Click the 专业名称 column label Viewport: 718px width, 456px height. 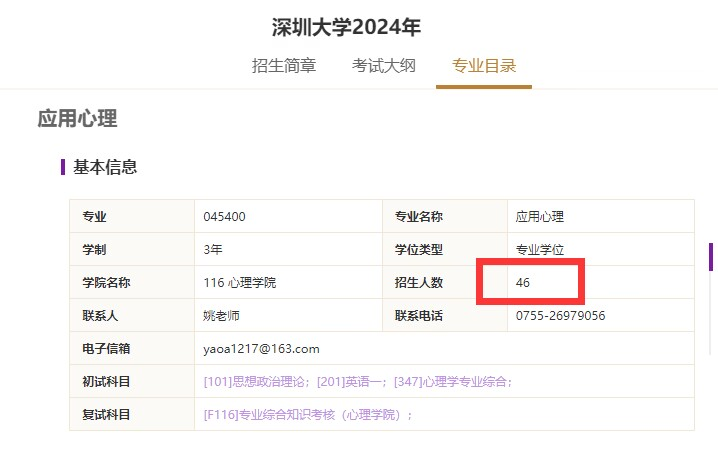coord(419,217)
